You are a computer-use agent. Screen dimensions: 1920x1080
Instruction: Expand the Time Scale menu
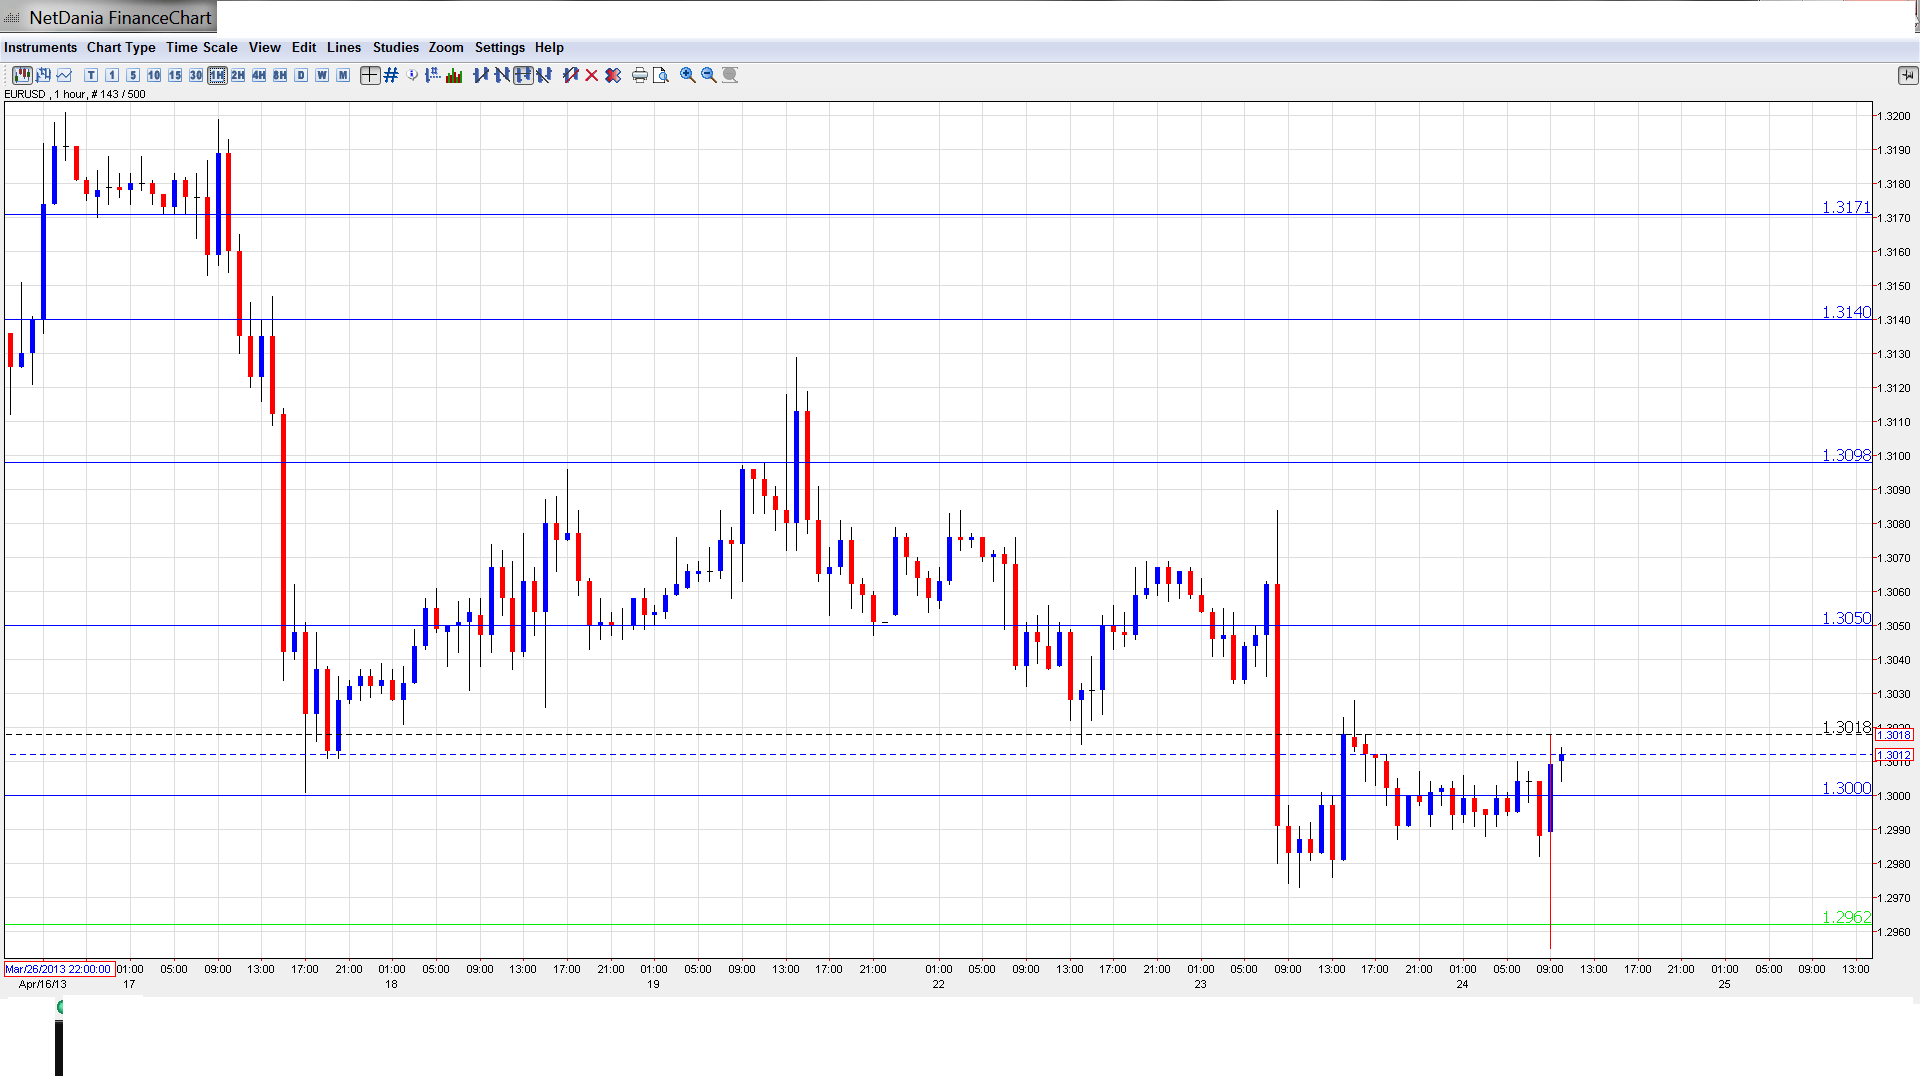point(201,47)
